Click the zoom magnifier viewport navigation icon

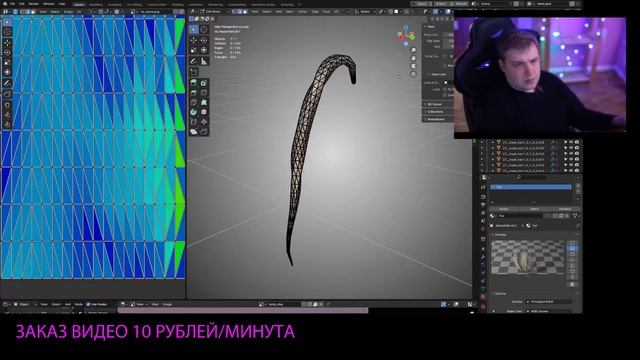click(413, 50)
